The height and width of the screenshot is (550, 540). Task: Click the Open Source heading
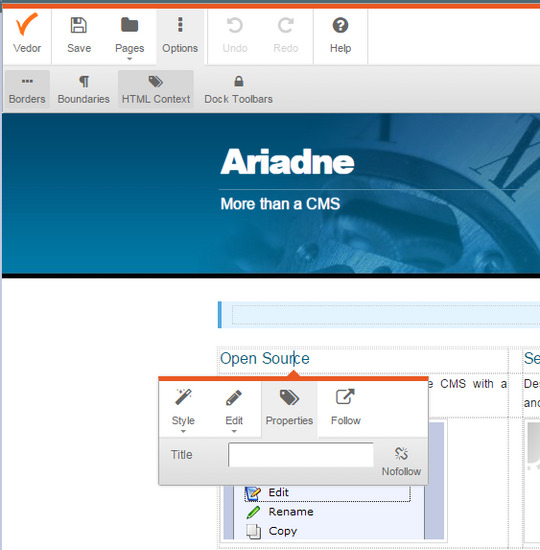265,358
